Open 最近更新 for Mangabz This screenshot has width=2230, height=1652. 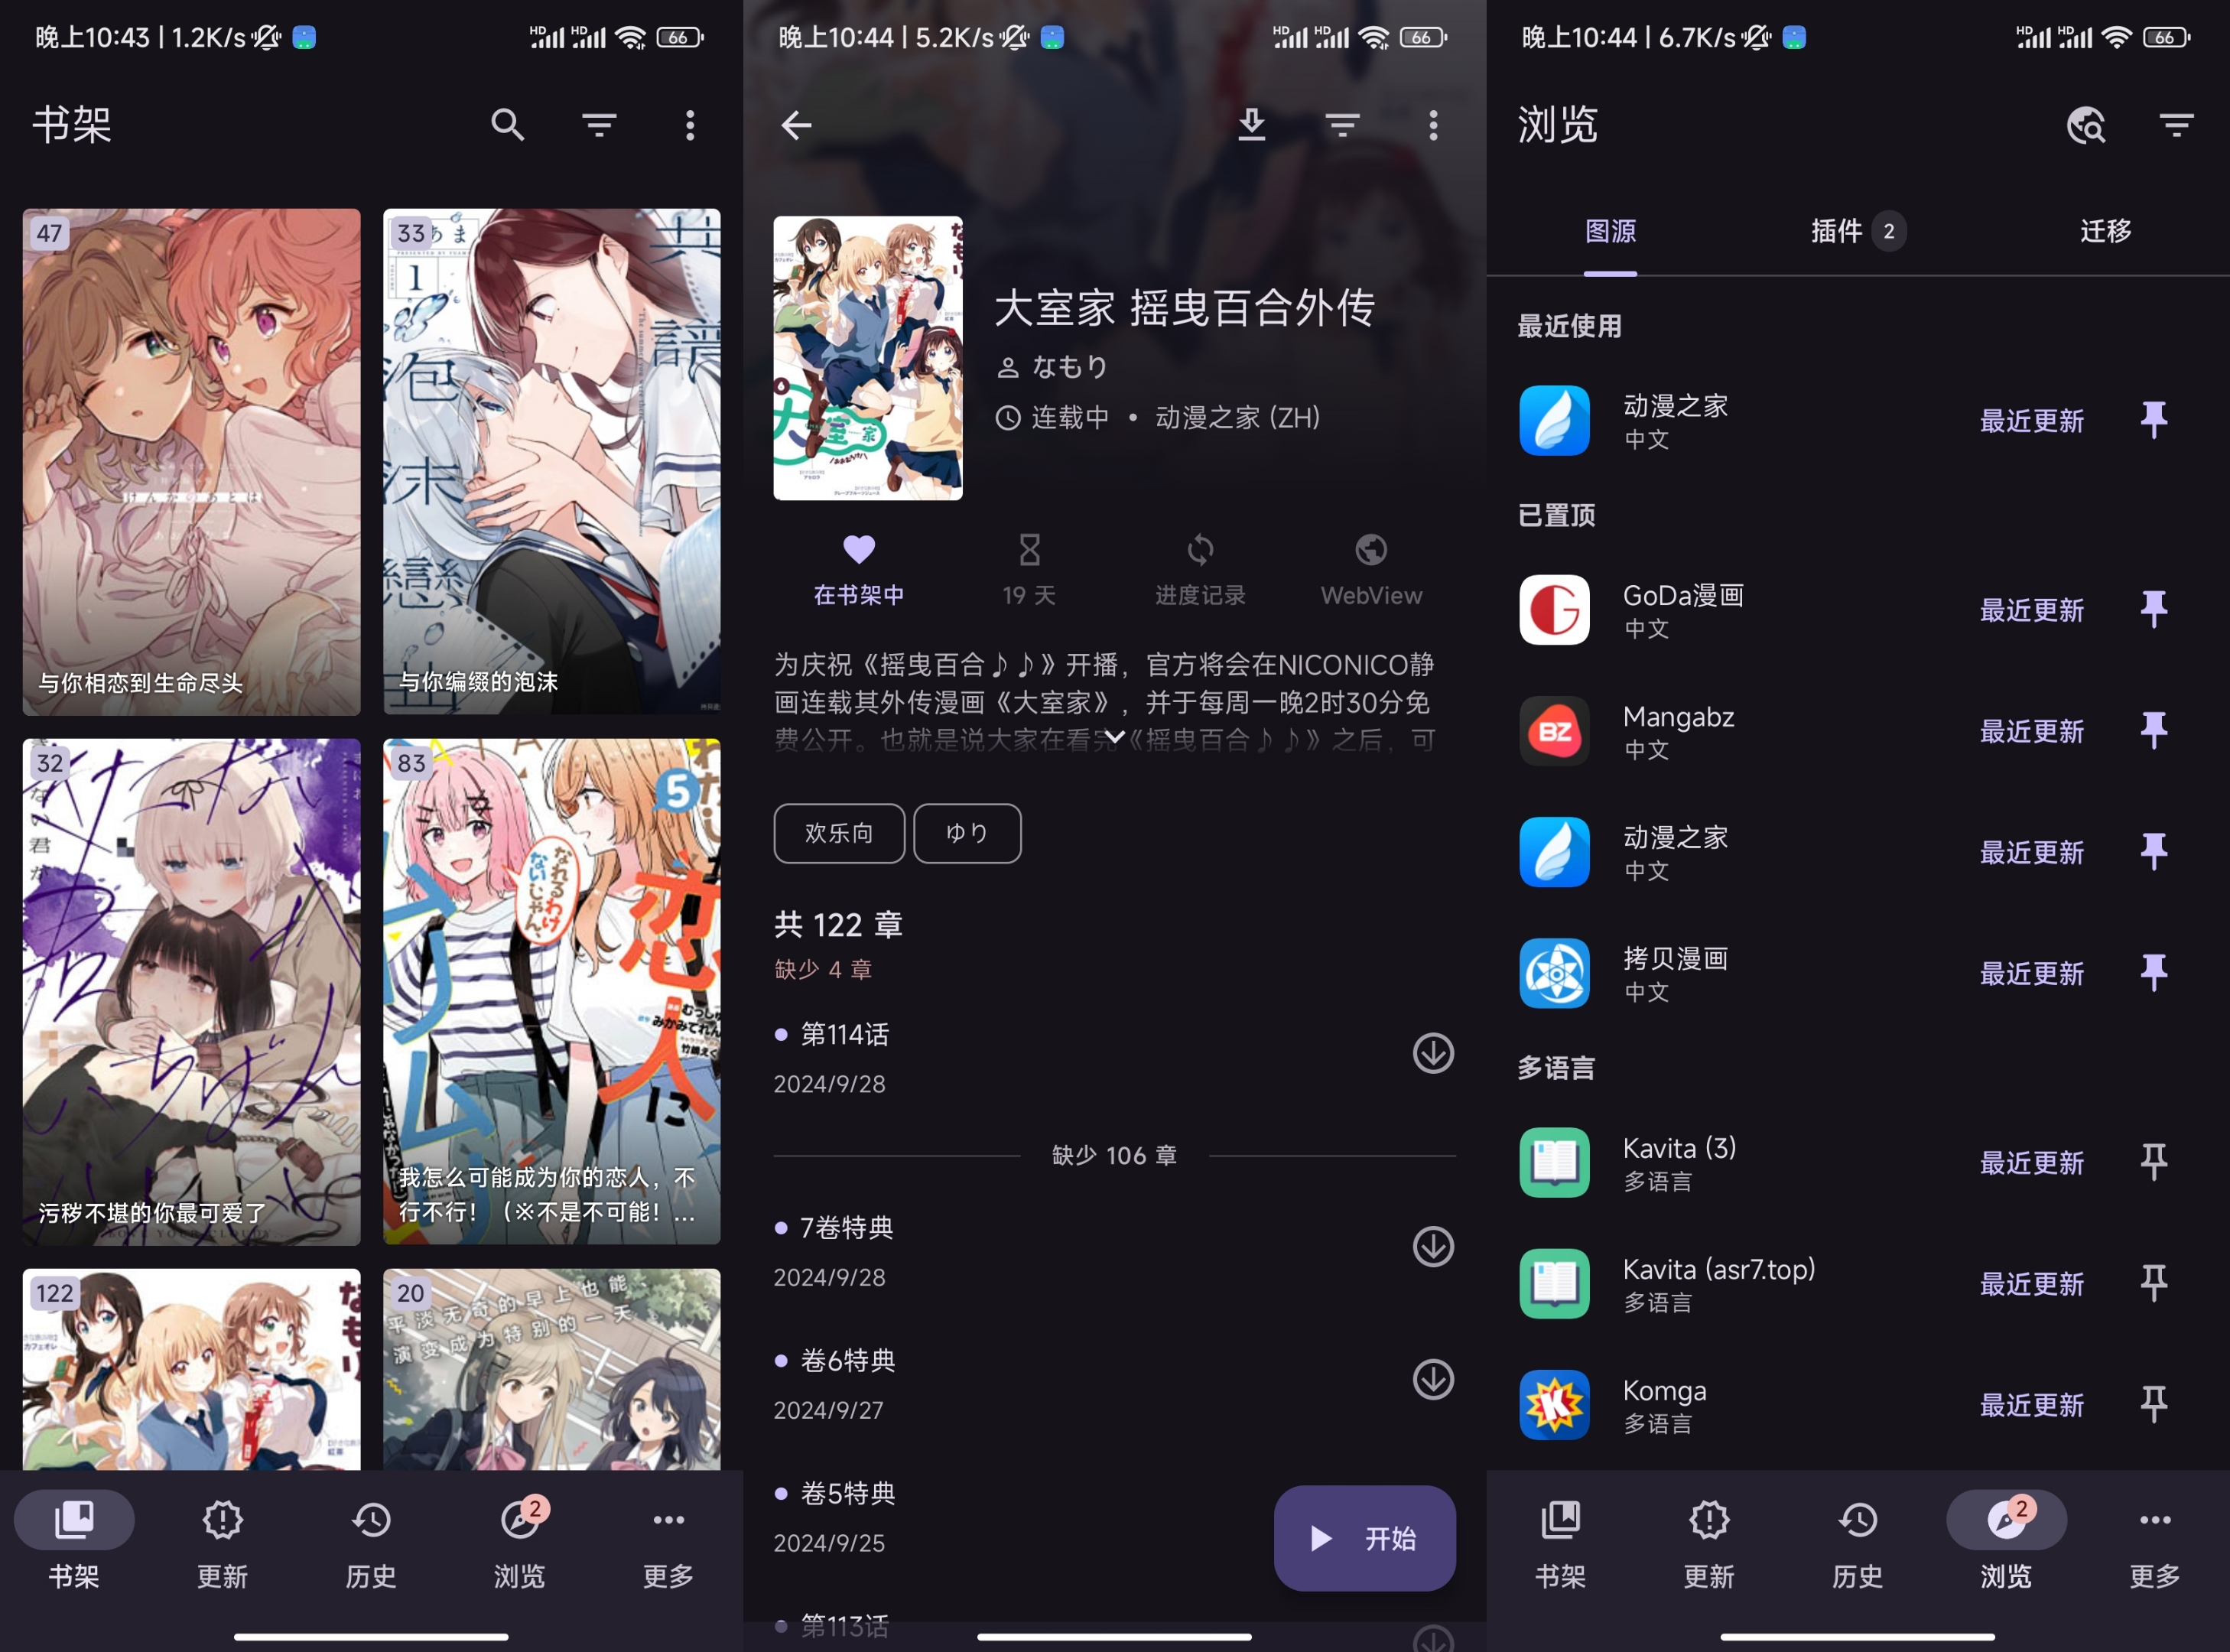tap(2032, 731)
